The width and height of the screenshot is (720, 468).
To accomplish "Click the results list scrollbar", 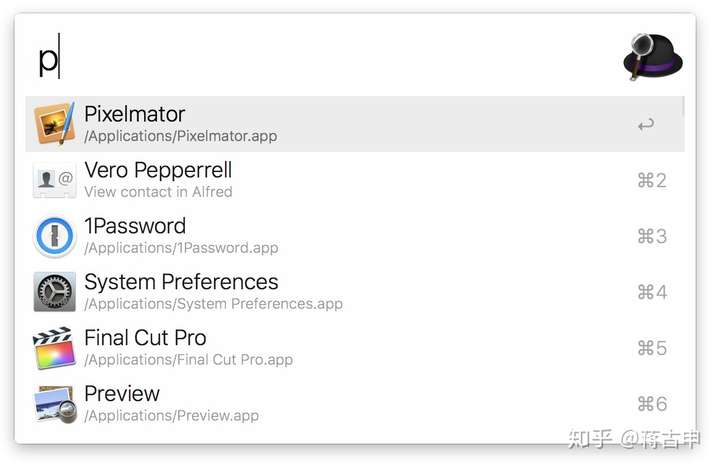I will click(684, 106).
